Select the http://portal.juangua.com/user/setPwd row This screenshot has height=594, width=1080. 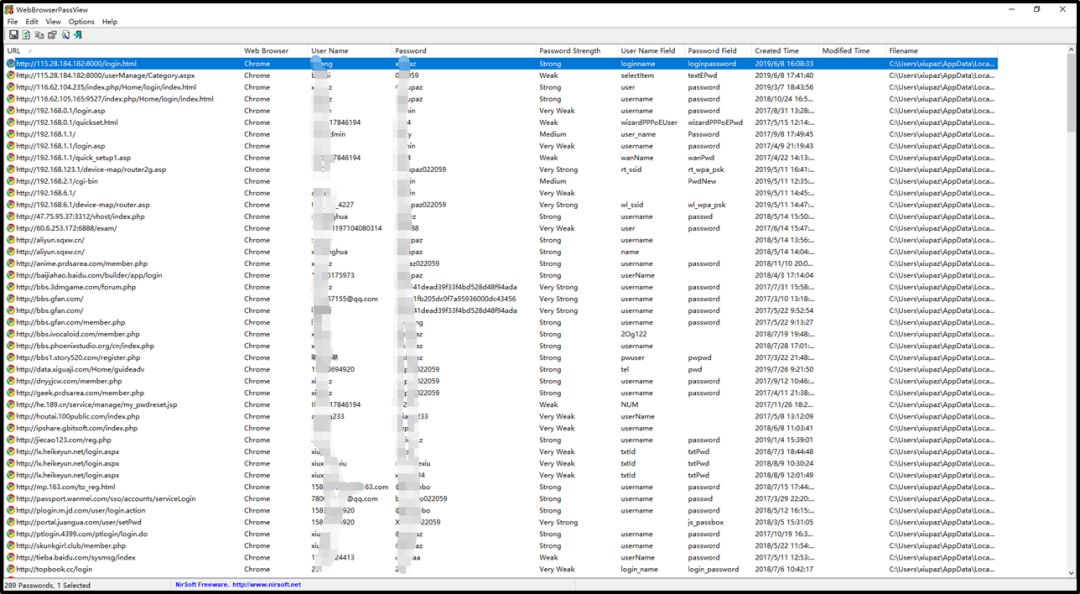pyautogui.click(x=501, y=522)
